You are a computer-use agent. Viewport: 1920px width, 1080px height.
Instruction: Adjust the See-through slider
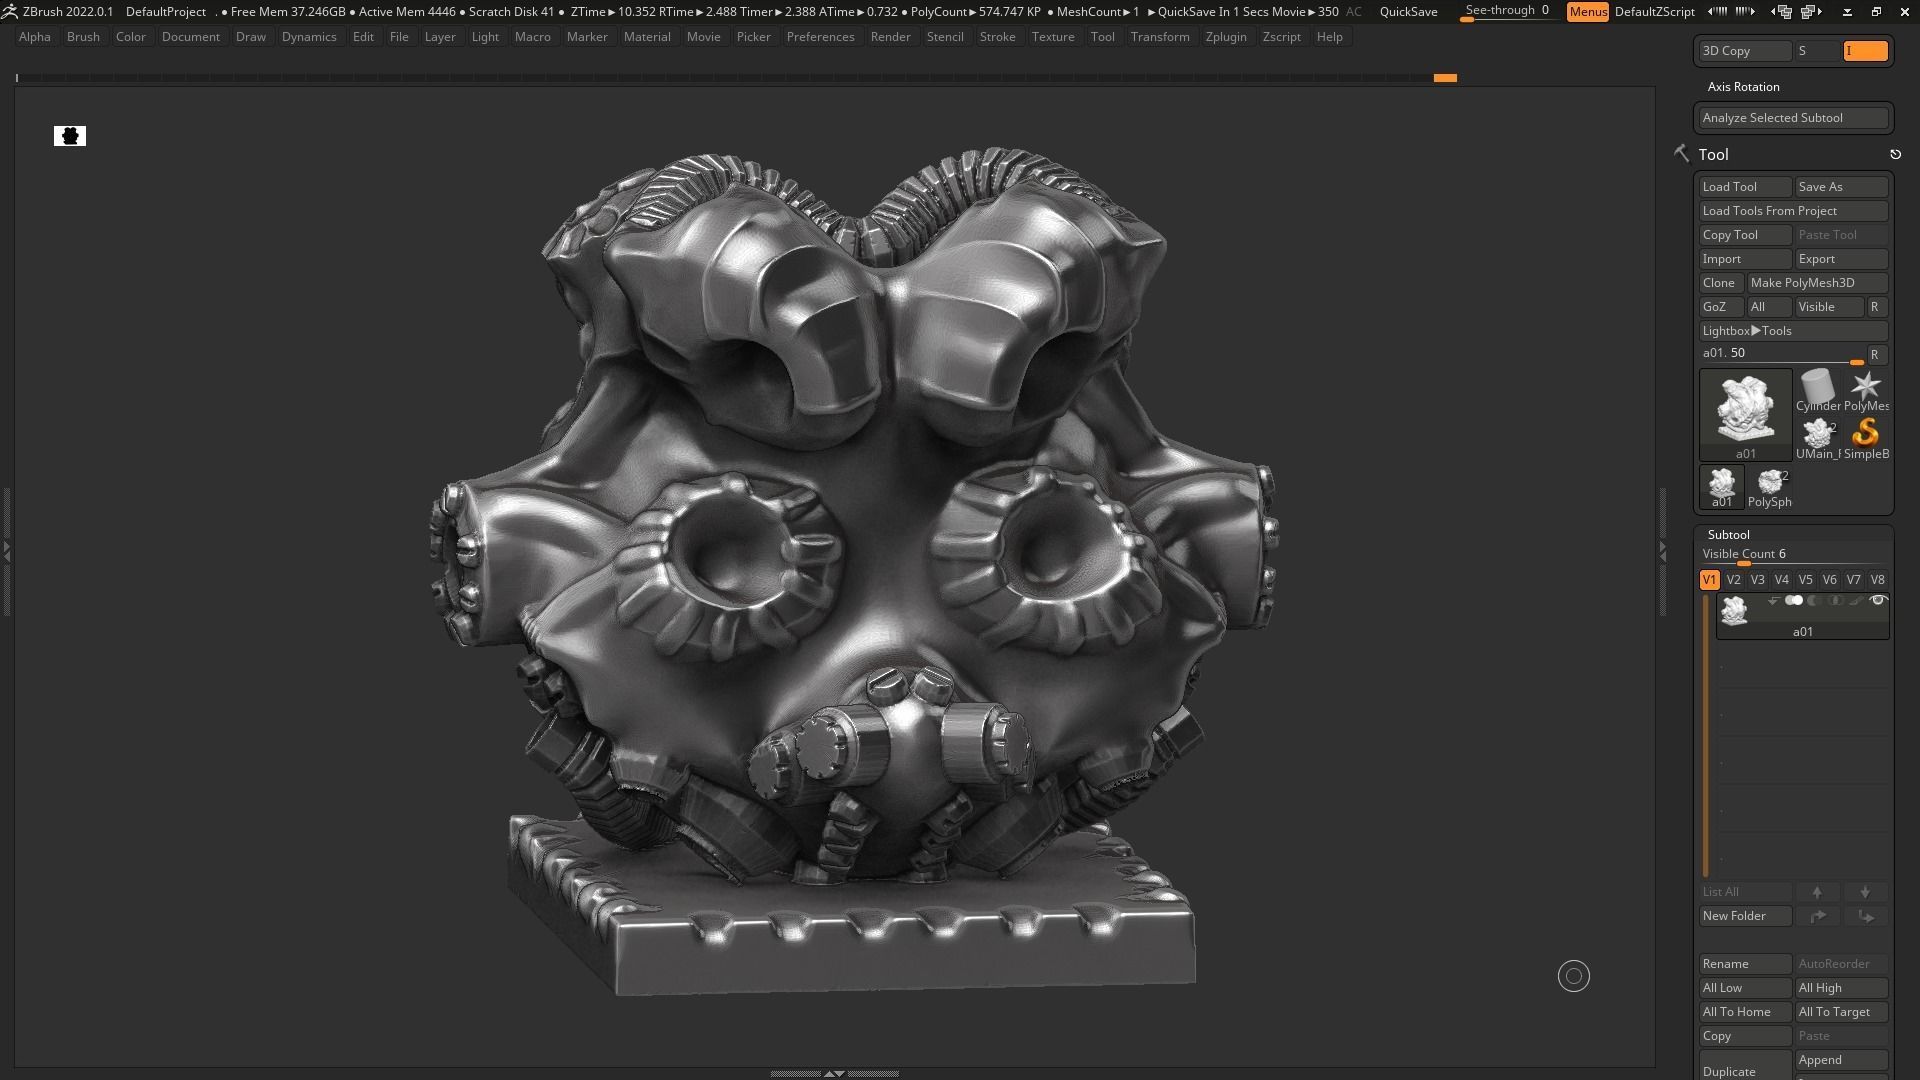pyautogui.click(x=1508, y=12)
